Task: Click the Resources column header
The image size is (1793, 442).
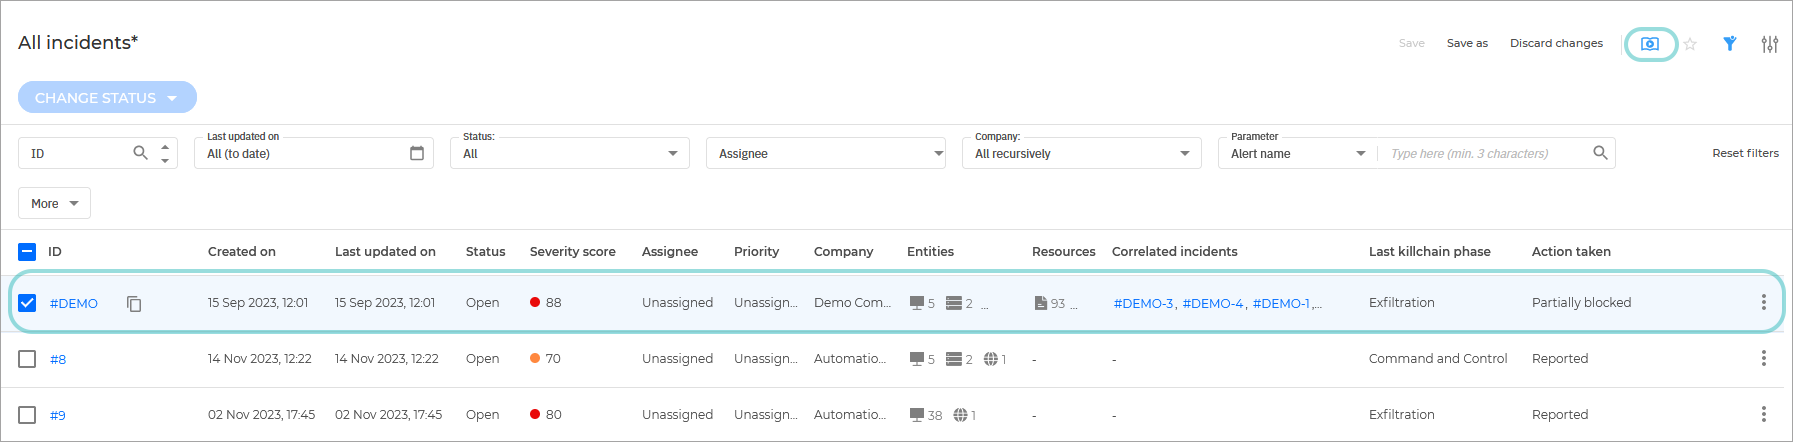Action: coord(1063,252)
